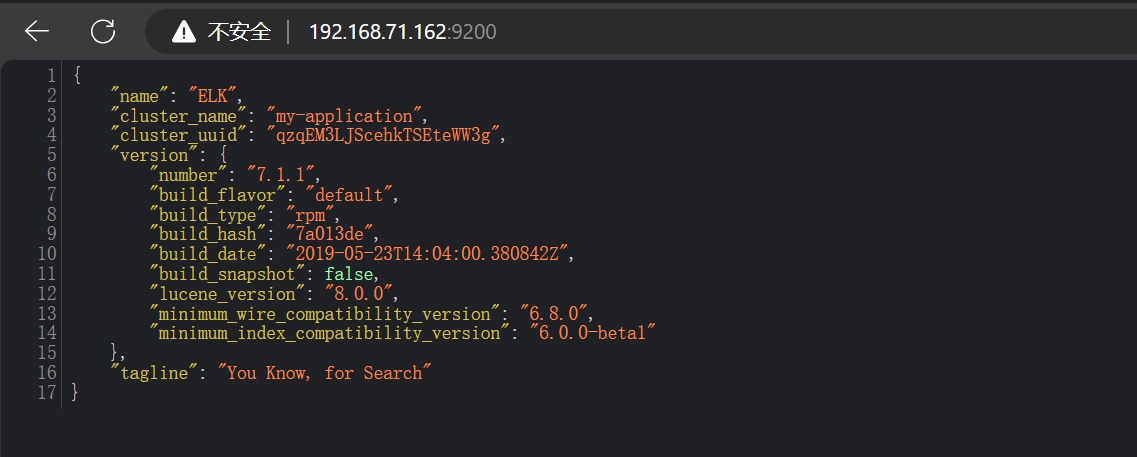
Task: Select the "ELK" value
Action: tap(212, 96)
